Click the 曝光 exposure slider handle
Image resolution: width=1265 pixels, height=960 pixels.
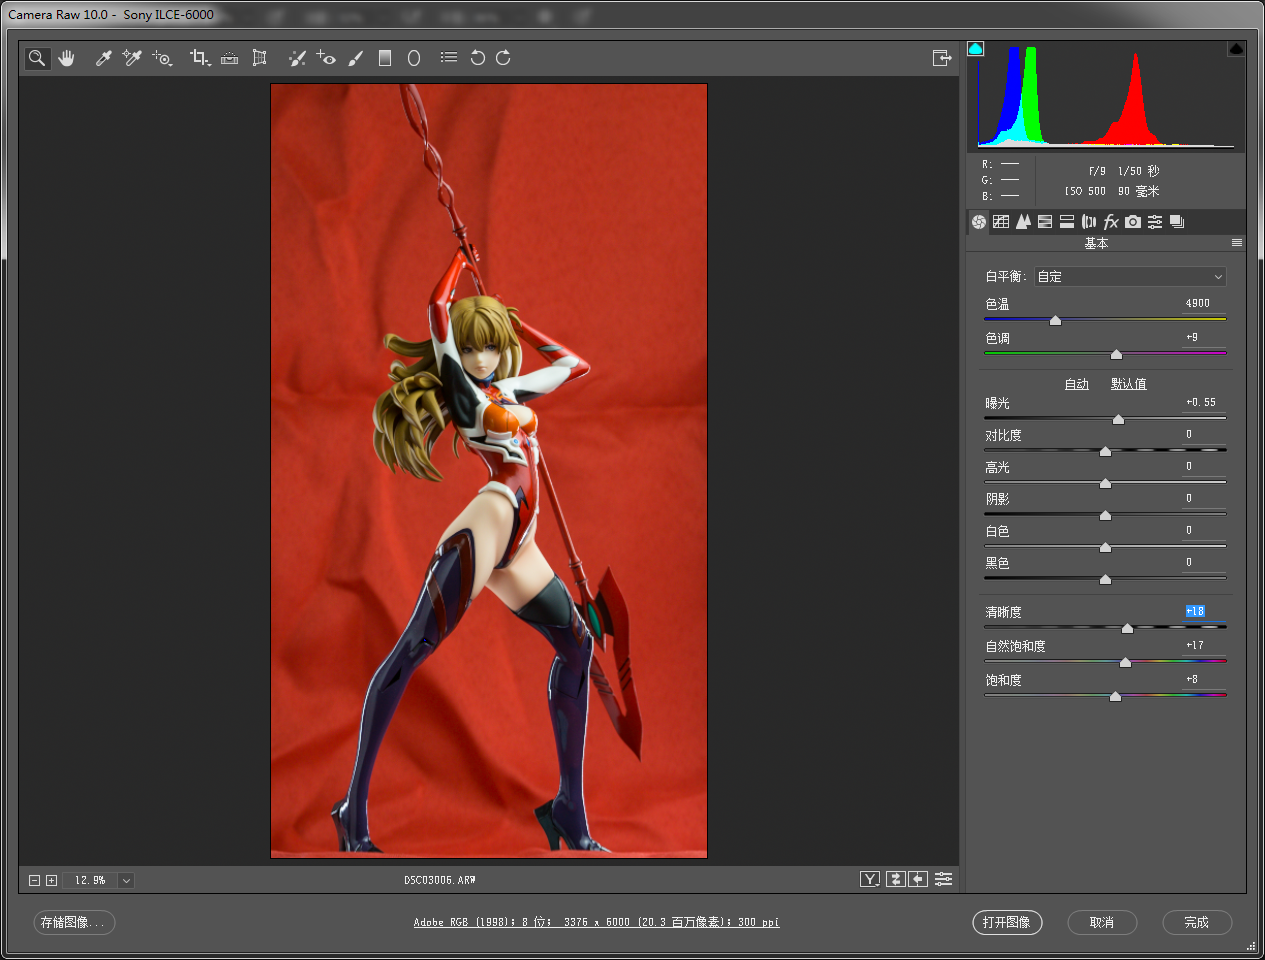[x=1118, y=419]
